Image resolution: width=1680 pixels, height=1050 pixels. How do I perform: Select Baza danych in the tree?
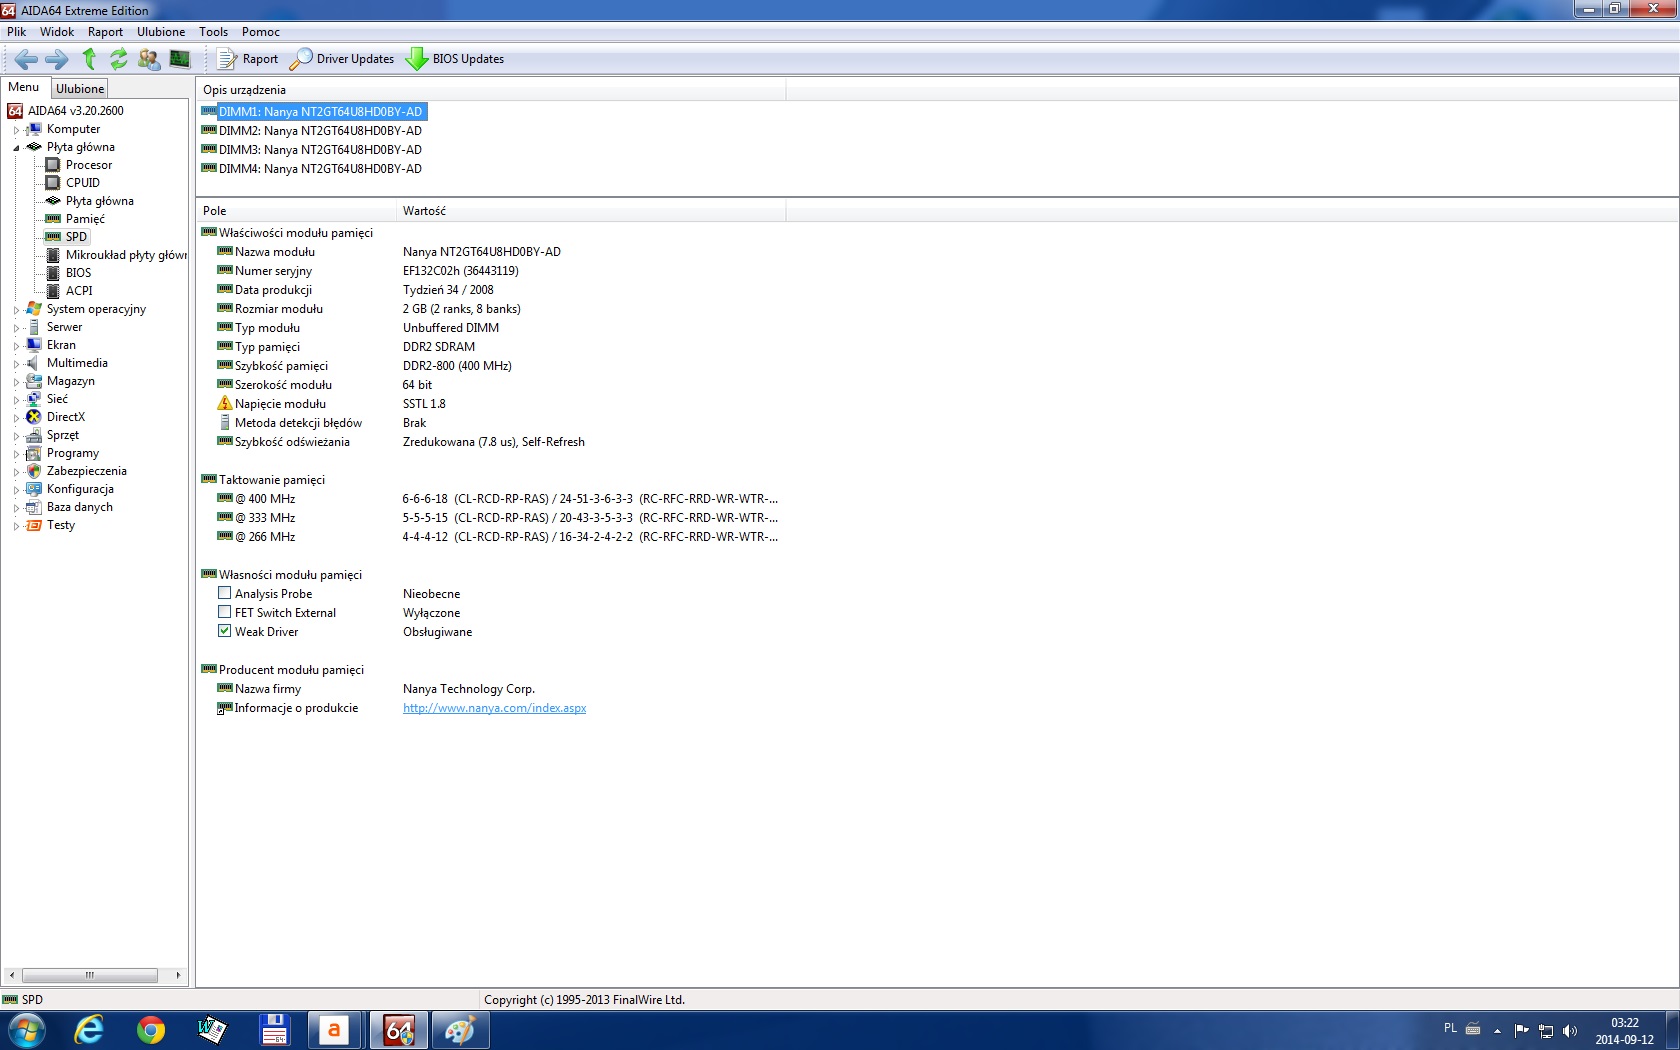(80, 507)
